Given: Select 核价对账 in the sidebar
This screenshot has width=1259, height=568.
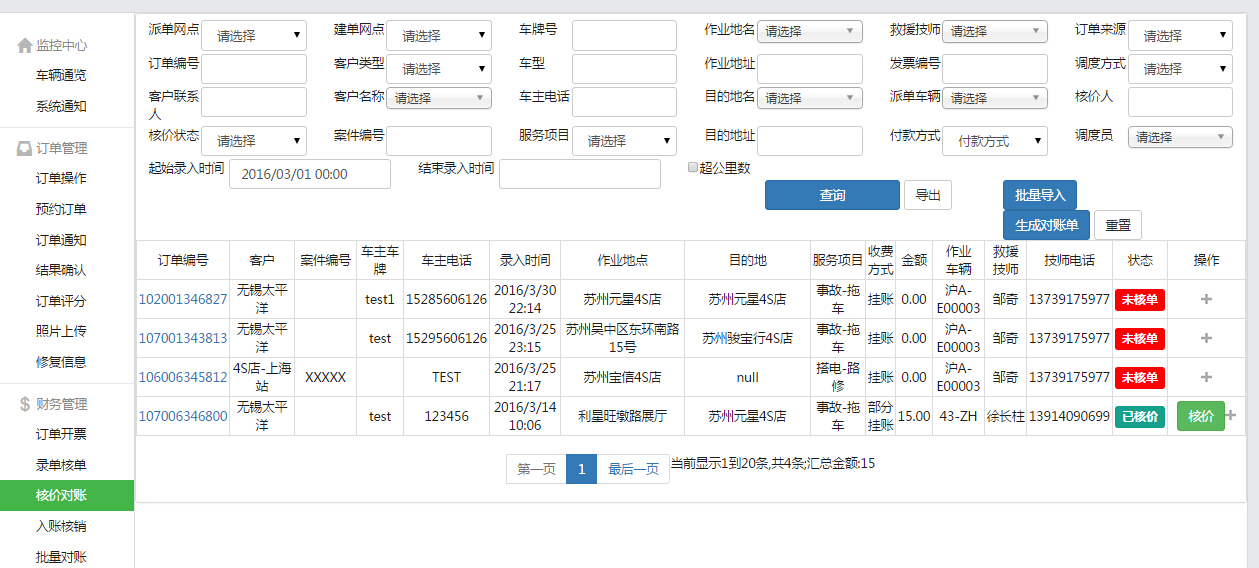Looking at the screenshot, I should 61,495.
